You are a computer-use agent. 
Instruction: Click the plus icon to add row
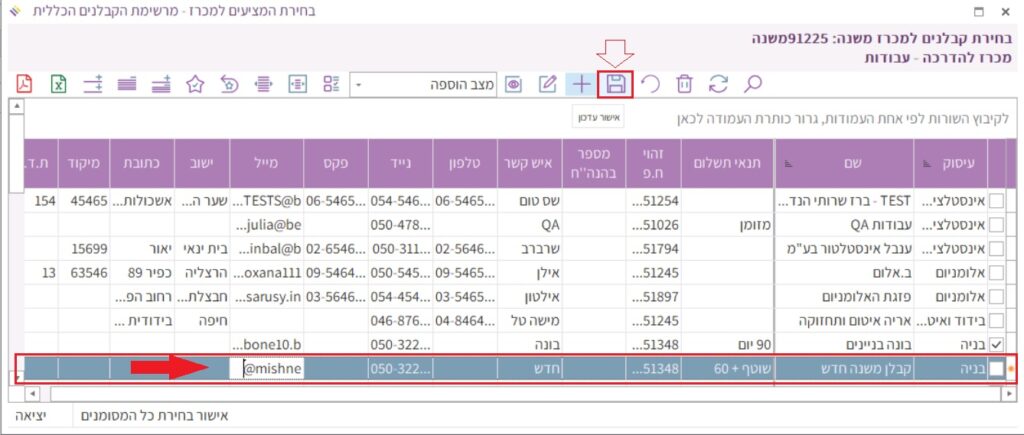581,84
